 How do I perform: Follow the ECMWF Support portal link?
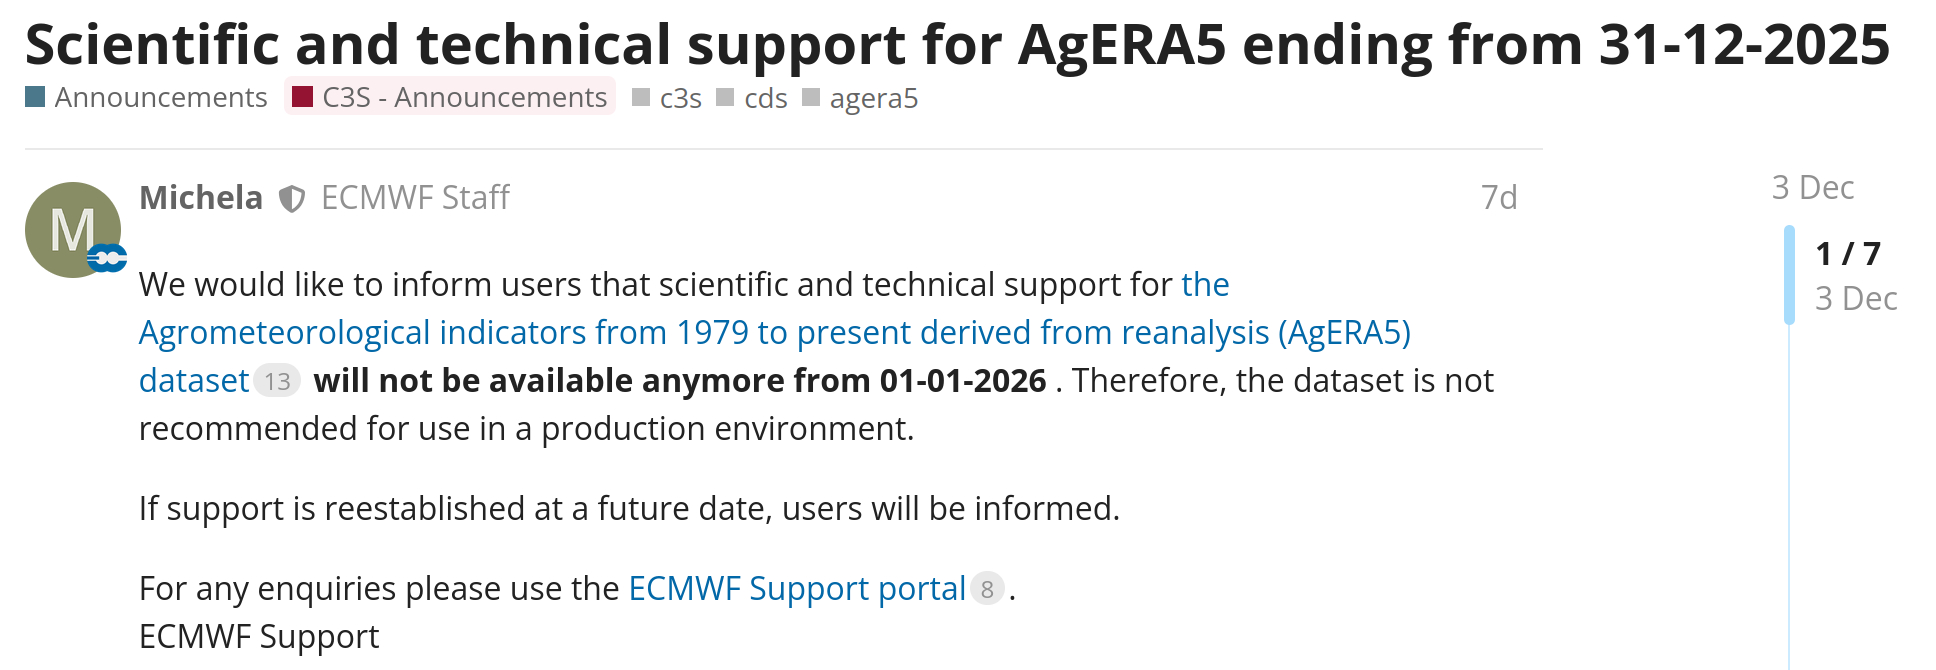[x=796, y=588]
